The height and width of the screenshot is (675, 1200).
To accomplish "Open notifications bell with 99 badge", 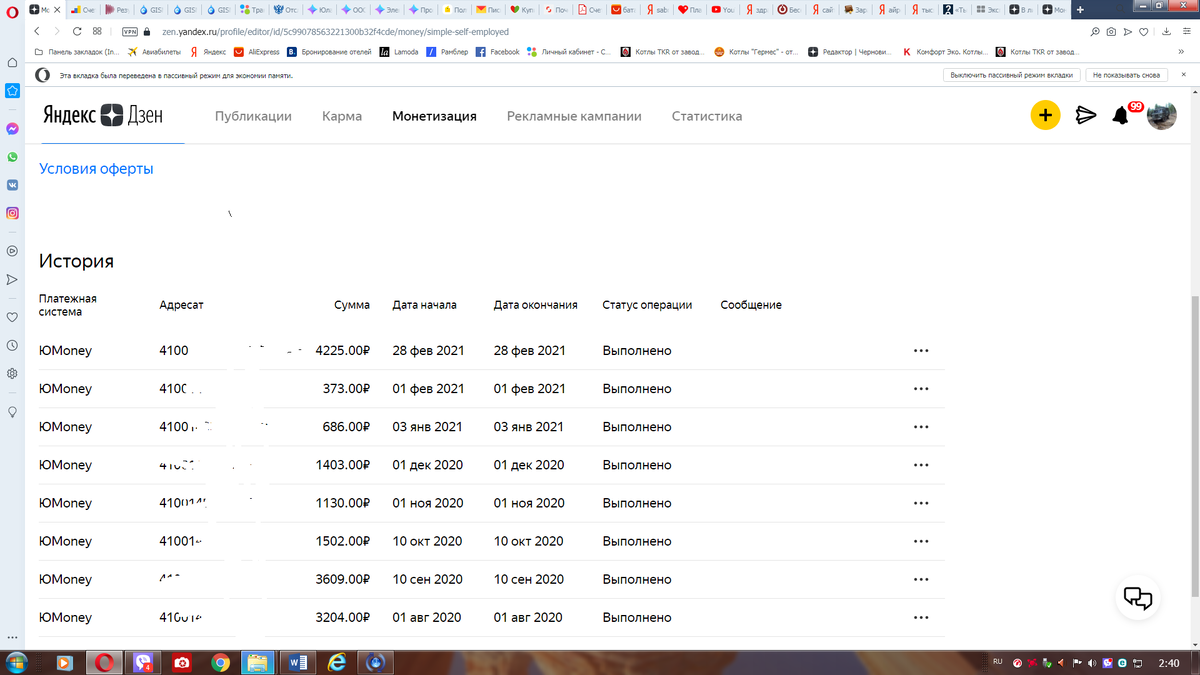I will click(1121, 116).
